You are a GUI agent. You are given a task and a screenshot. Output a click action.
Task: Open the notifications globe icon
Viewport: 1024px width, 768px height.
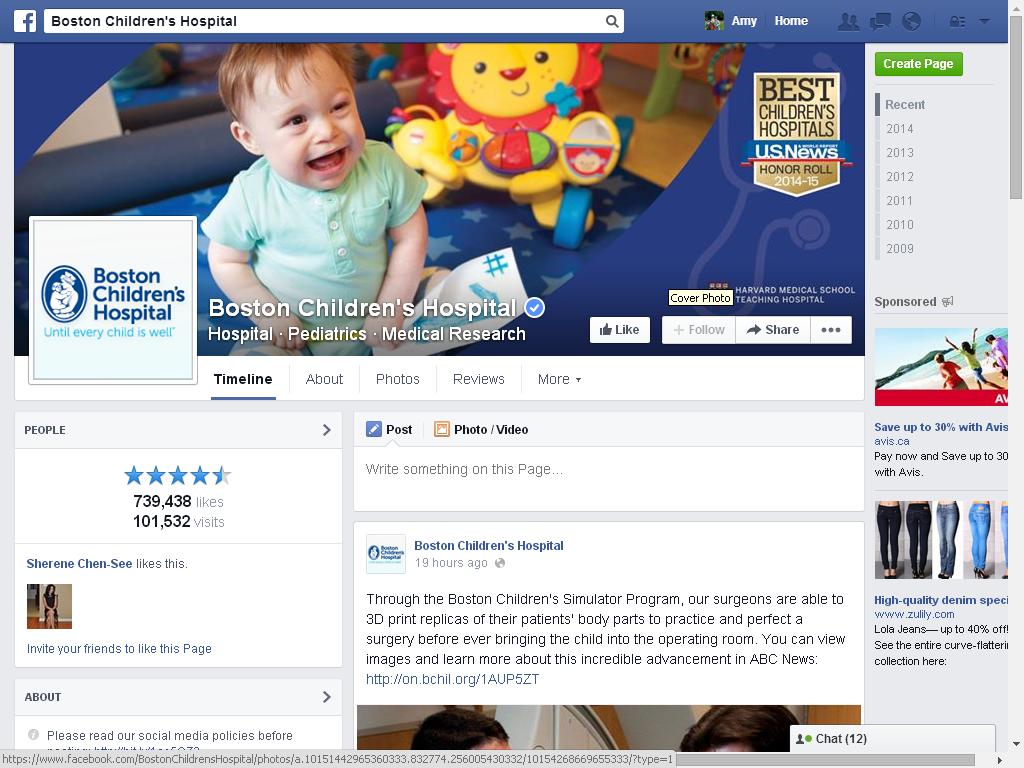(911, 22)
